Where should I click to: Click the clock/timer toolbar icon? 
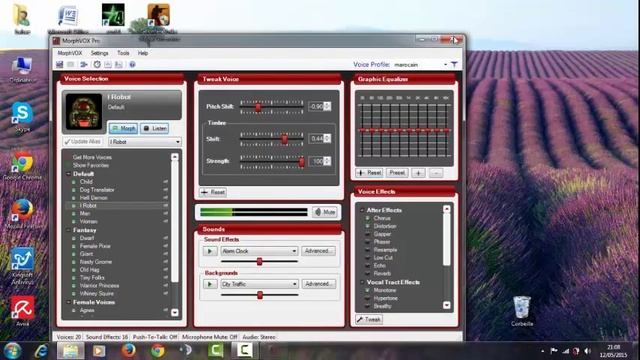[97, 64]
